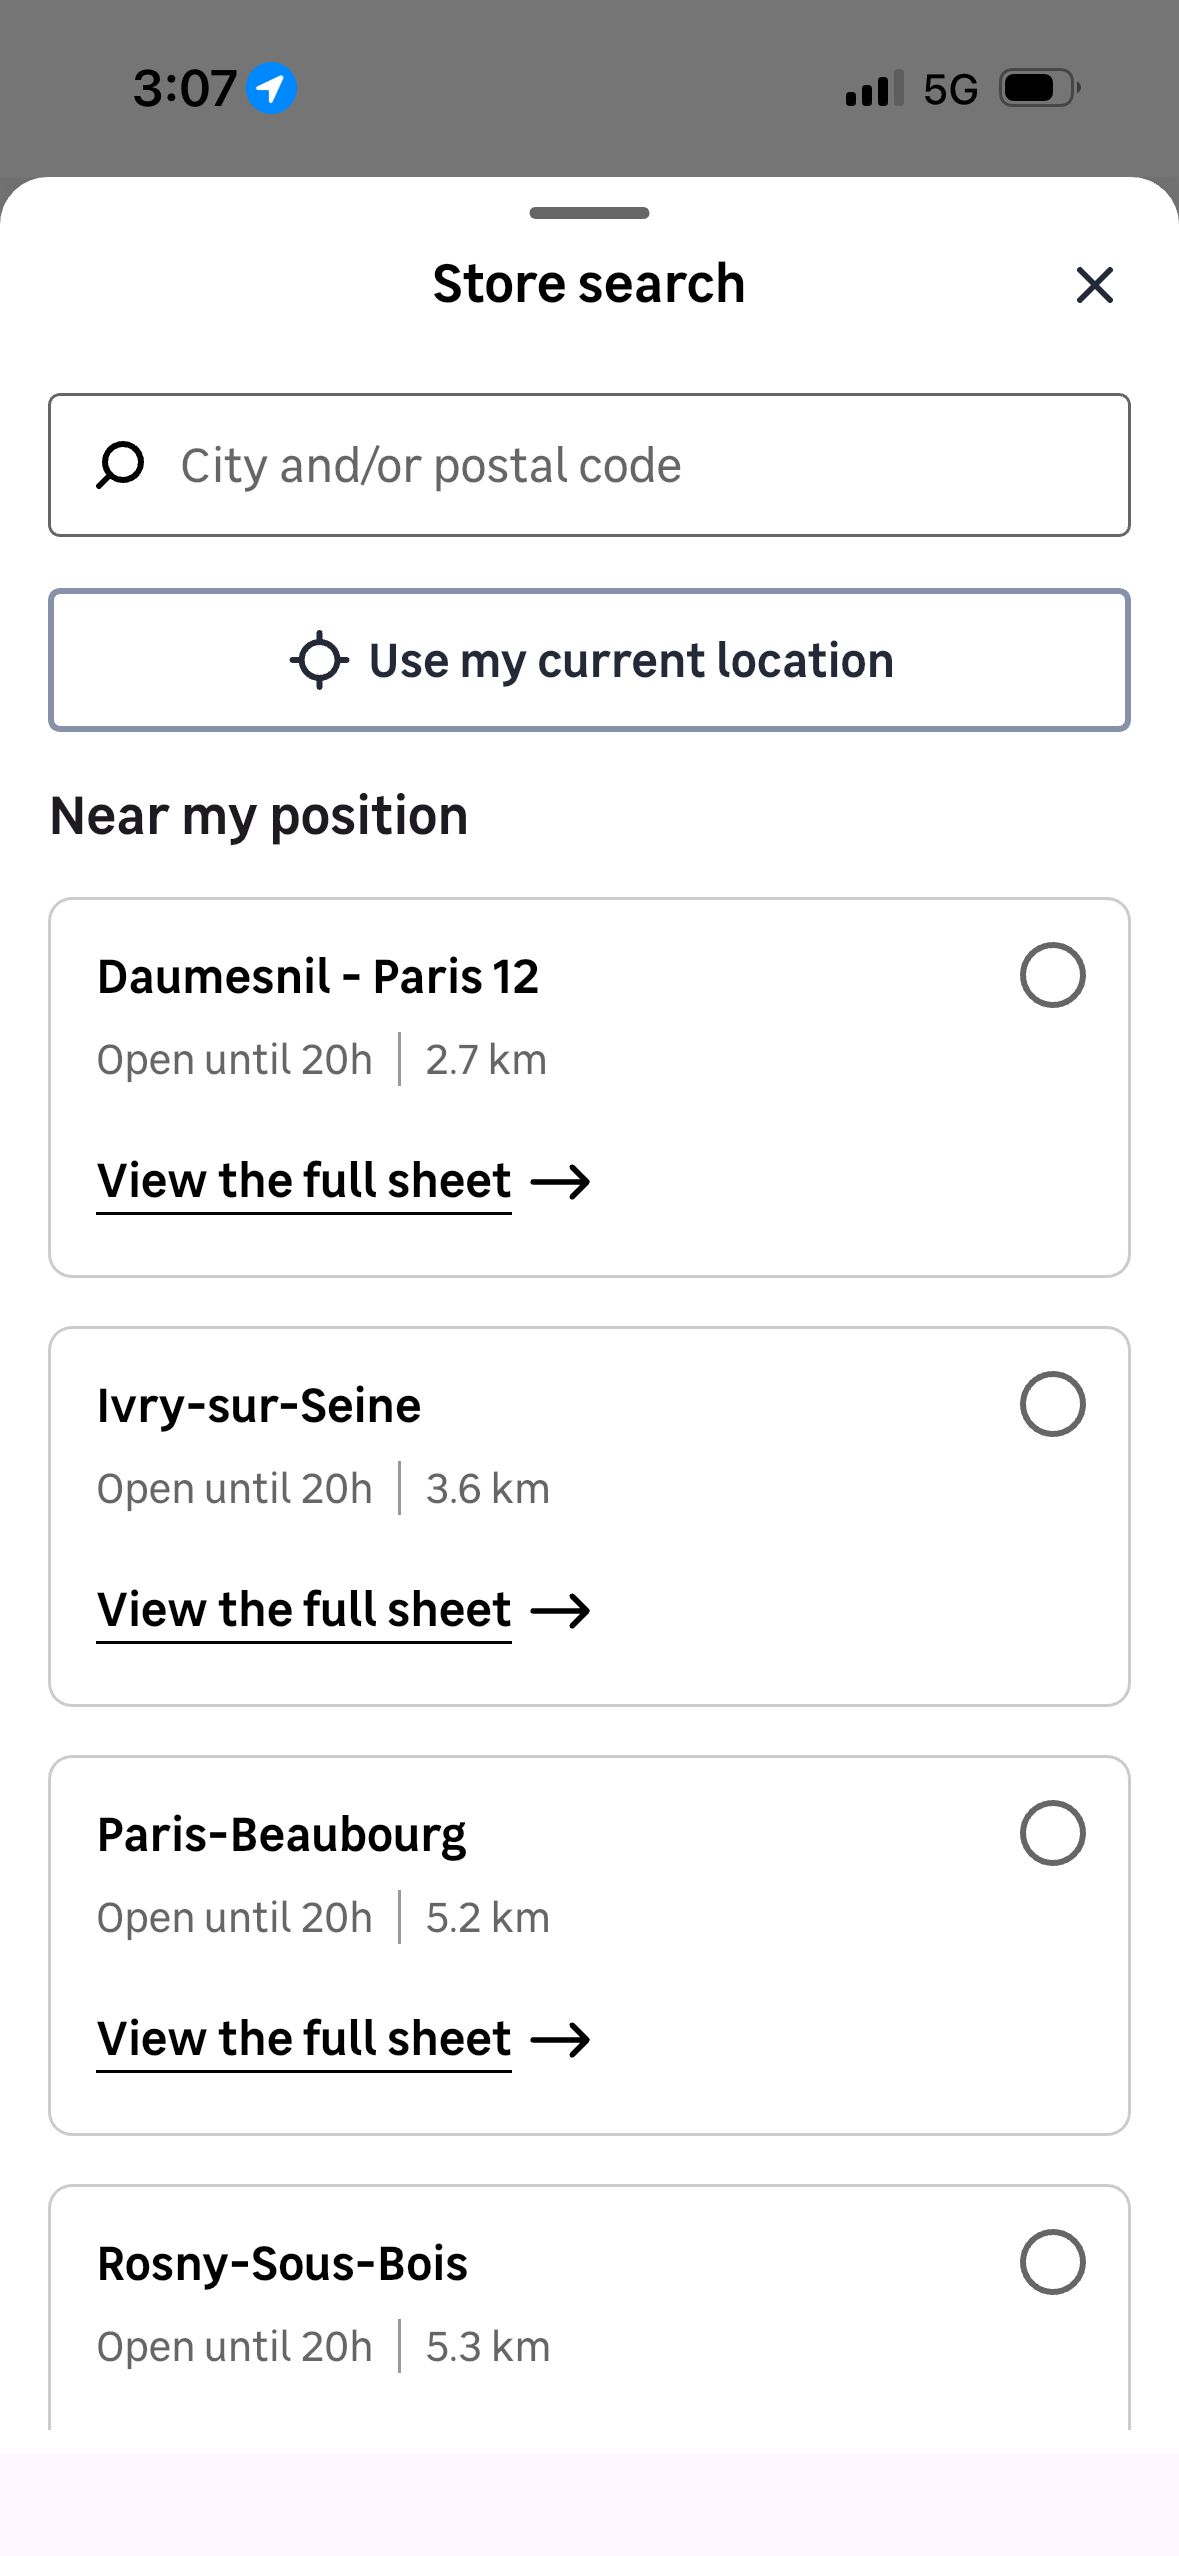Screen dimensions: 1179x2556
Task: Pick the Rosny-Sous-Bois store radio button
Action: pyautogui.click(x=1052, y=2262)
